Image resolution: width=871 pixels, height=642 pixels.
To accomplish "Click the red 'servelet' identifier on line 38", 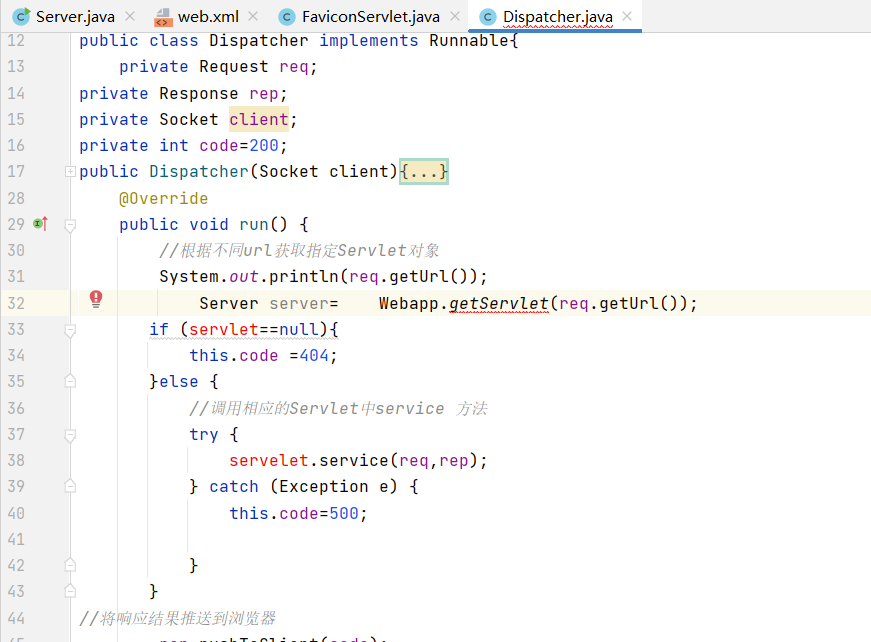I will pos(269,460).
